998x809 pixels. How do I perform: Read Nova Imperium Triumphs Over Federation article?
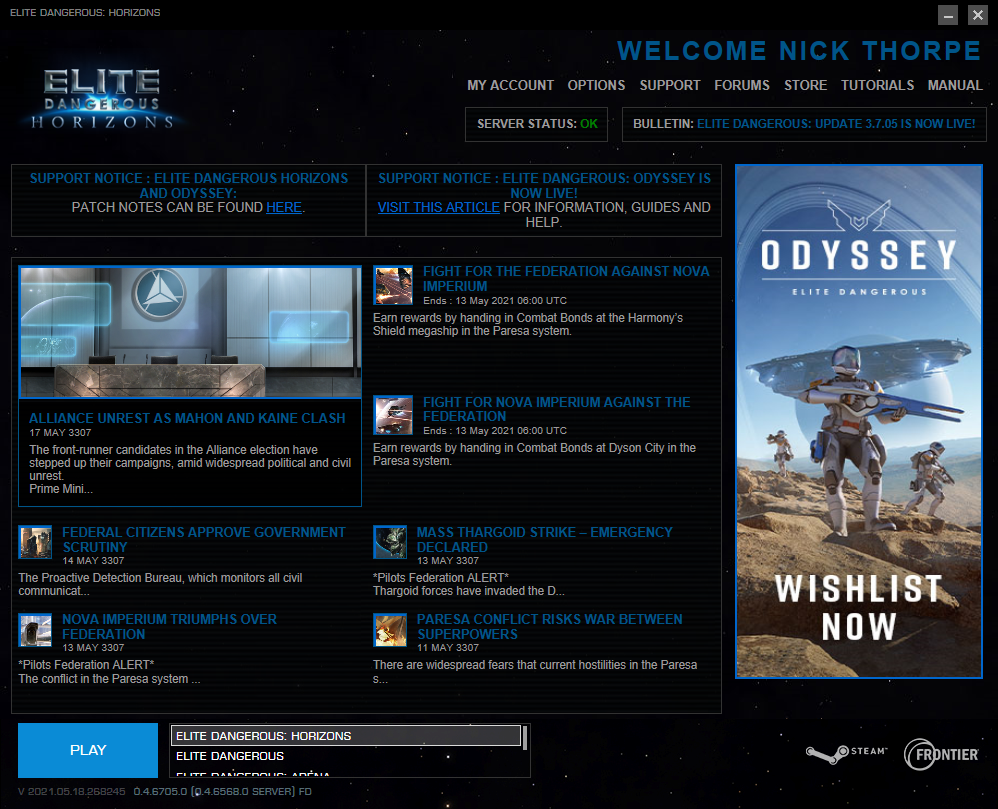pos(169,627)
